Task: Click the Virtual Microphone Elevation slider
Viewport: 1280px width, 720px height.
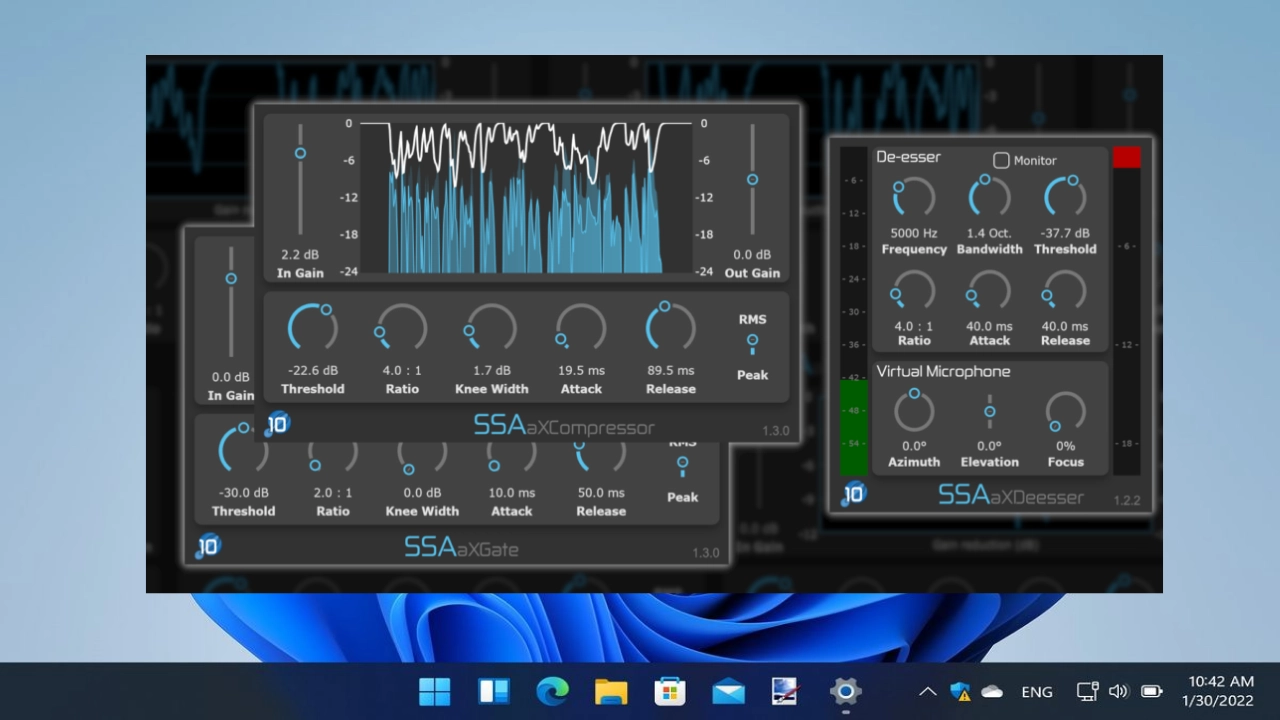Action: tap(989, 411)
